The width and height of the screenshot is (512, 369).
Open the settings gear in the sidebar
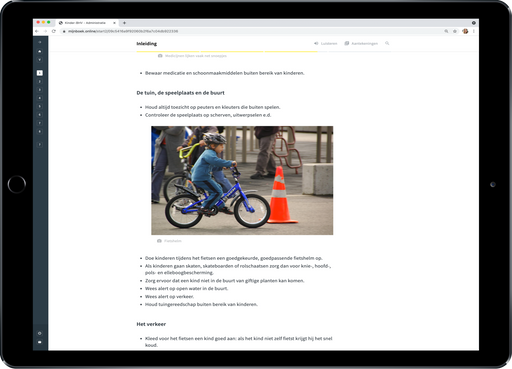click(40, 333)
